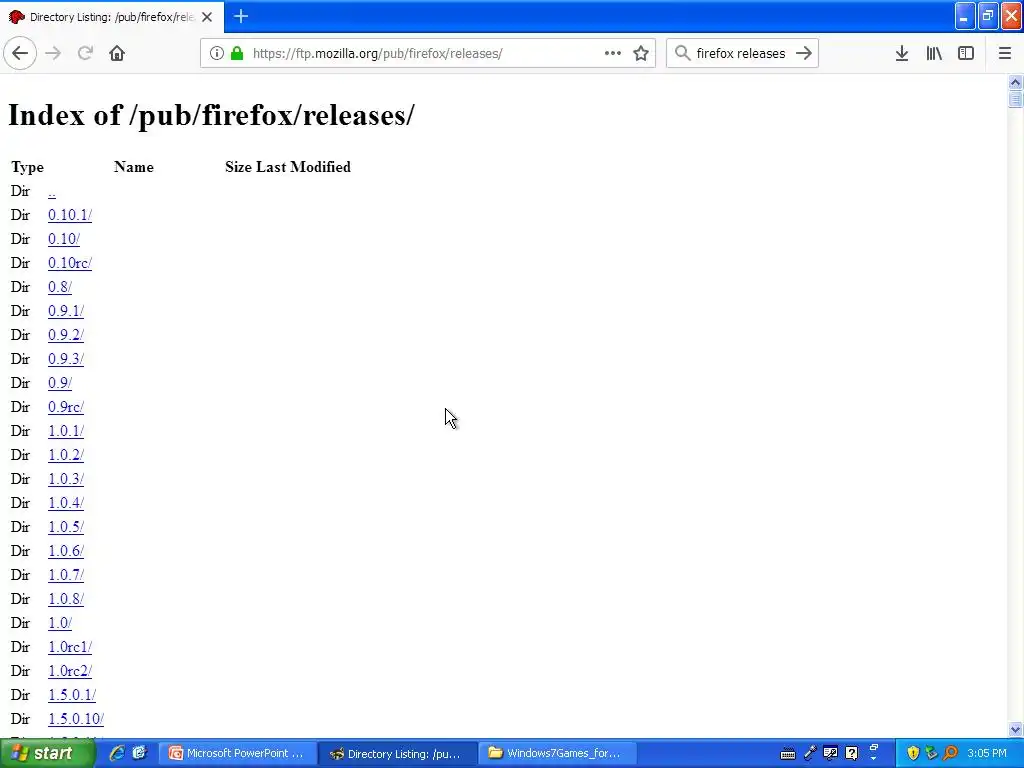Open the 1.0.6/ directory
The height and width of the screenshot is (768, 1024).
(x=66, y=551)
